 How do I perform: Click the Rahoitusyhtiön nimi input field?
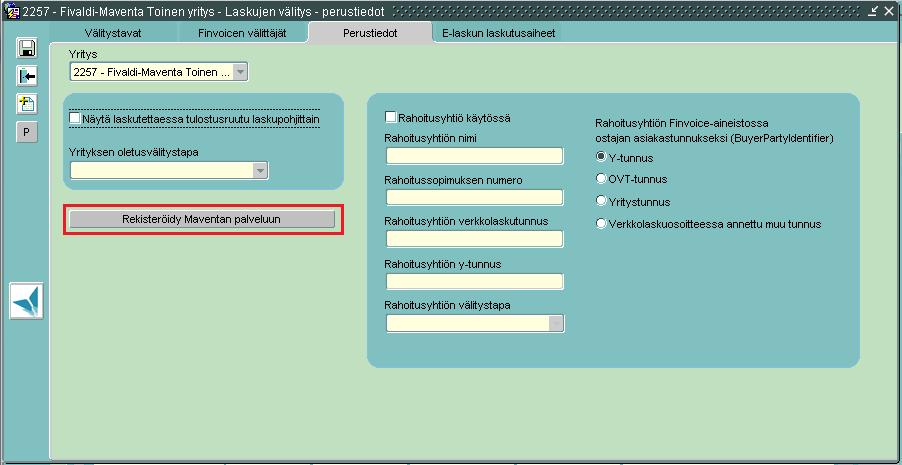pos(475,156)
